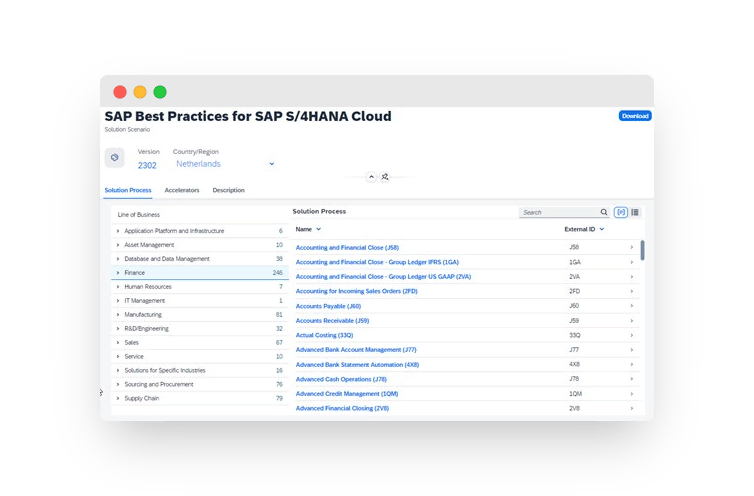Open Advanced Bank Account Management (J77)
754x496 pixels.
pyautogui.click(x=356, y=350)
